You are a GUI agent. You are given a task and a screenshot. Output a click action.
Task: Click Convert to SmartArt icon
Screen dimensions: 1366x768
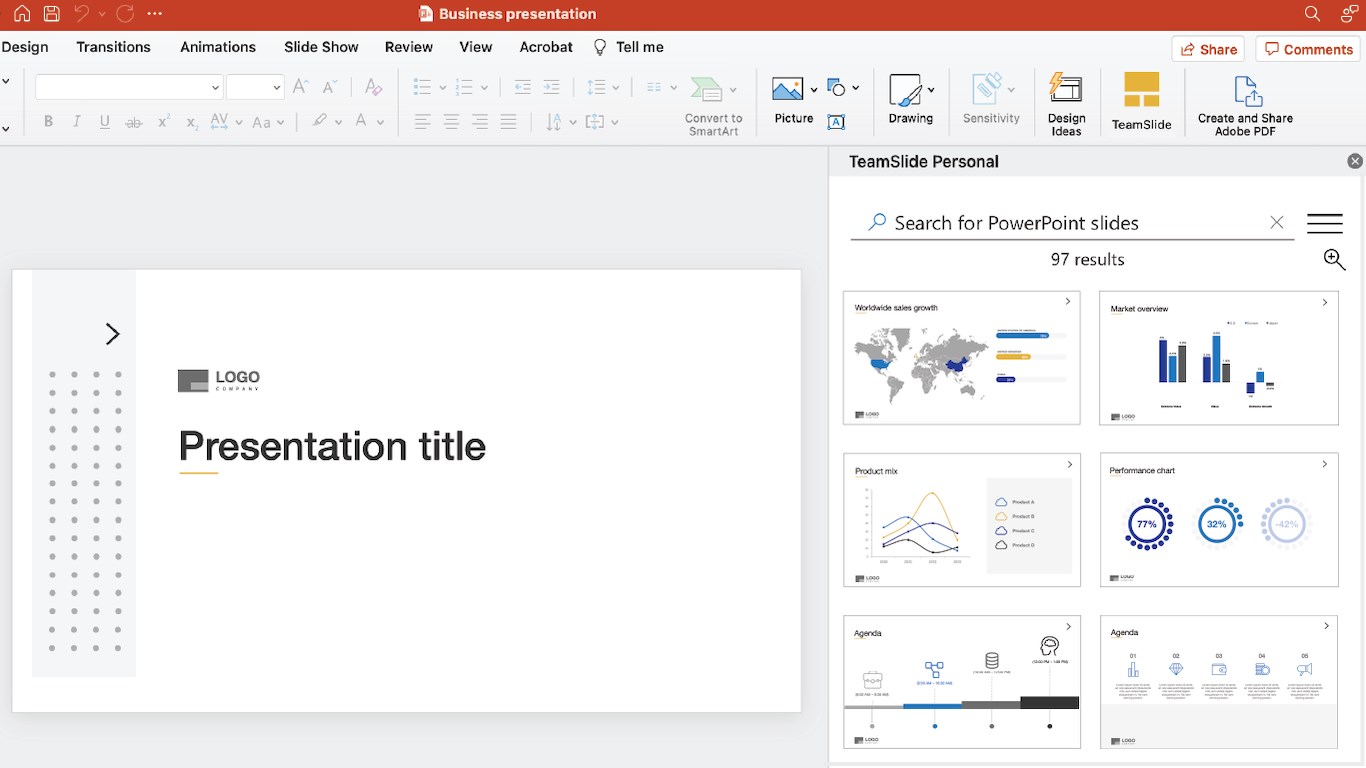click(708, 91)
